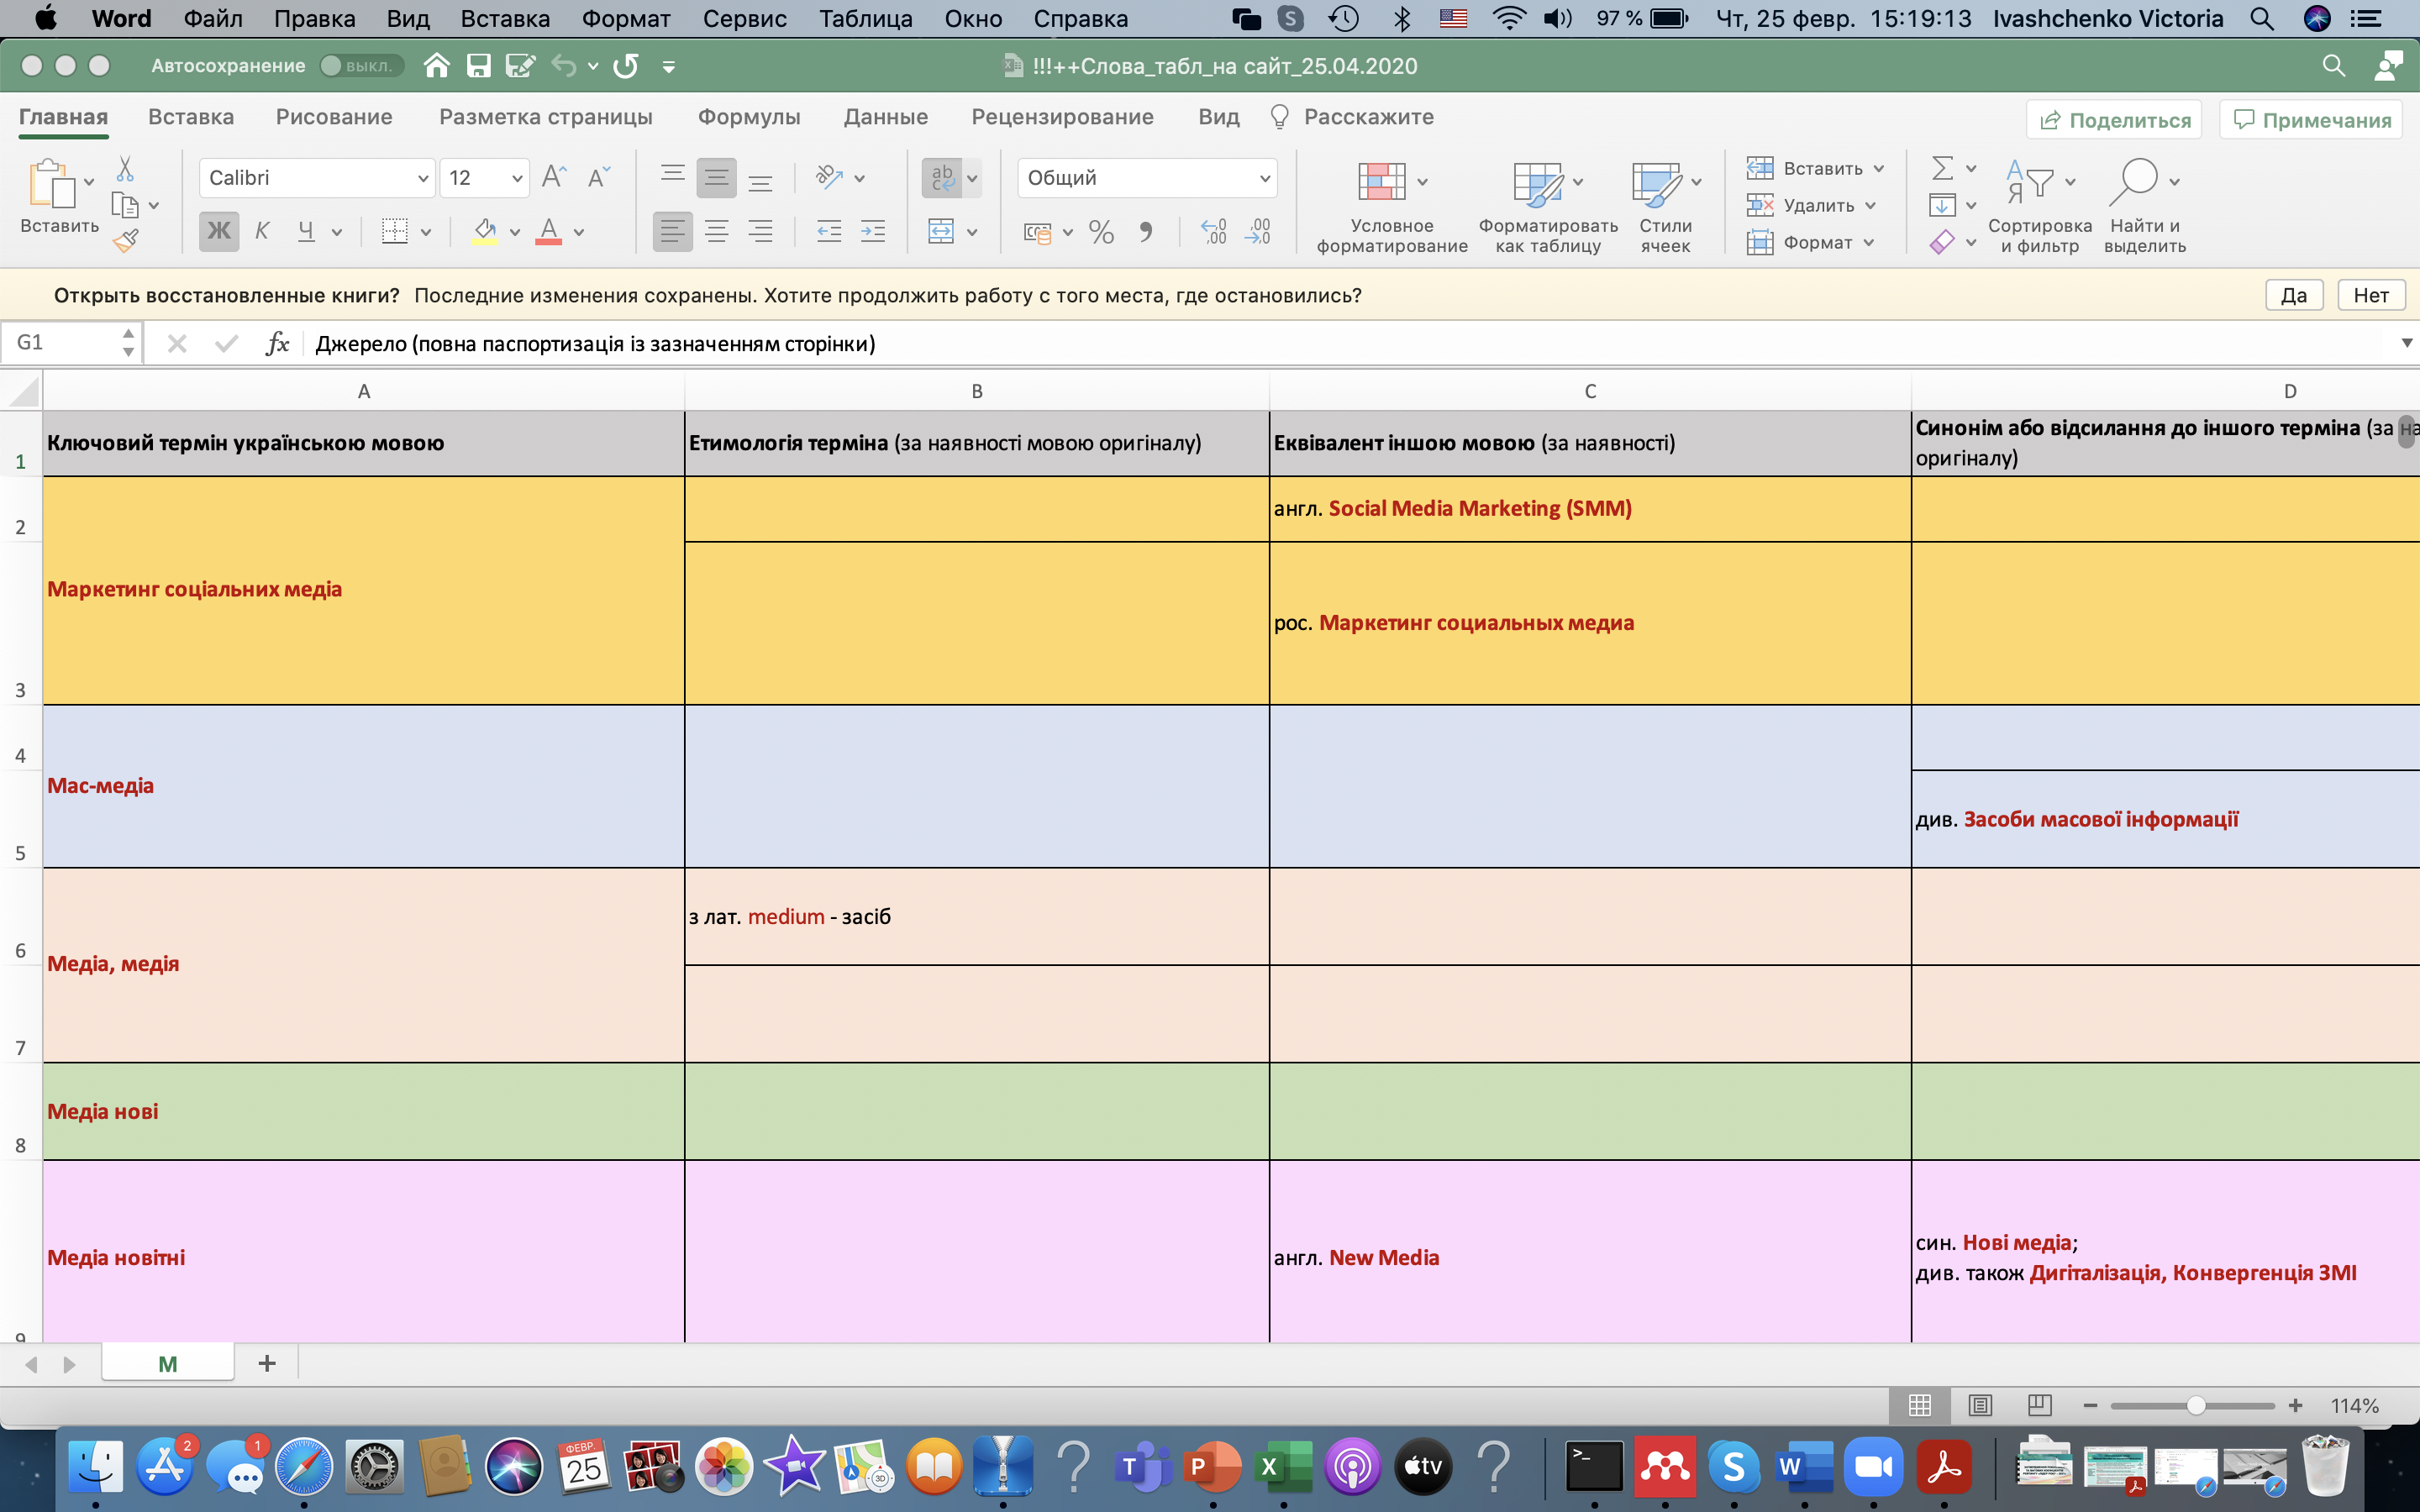Click the Increase indent icon
This screenshot has width=2420, height=1512.
[872, 232]
